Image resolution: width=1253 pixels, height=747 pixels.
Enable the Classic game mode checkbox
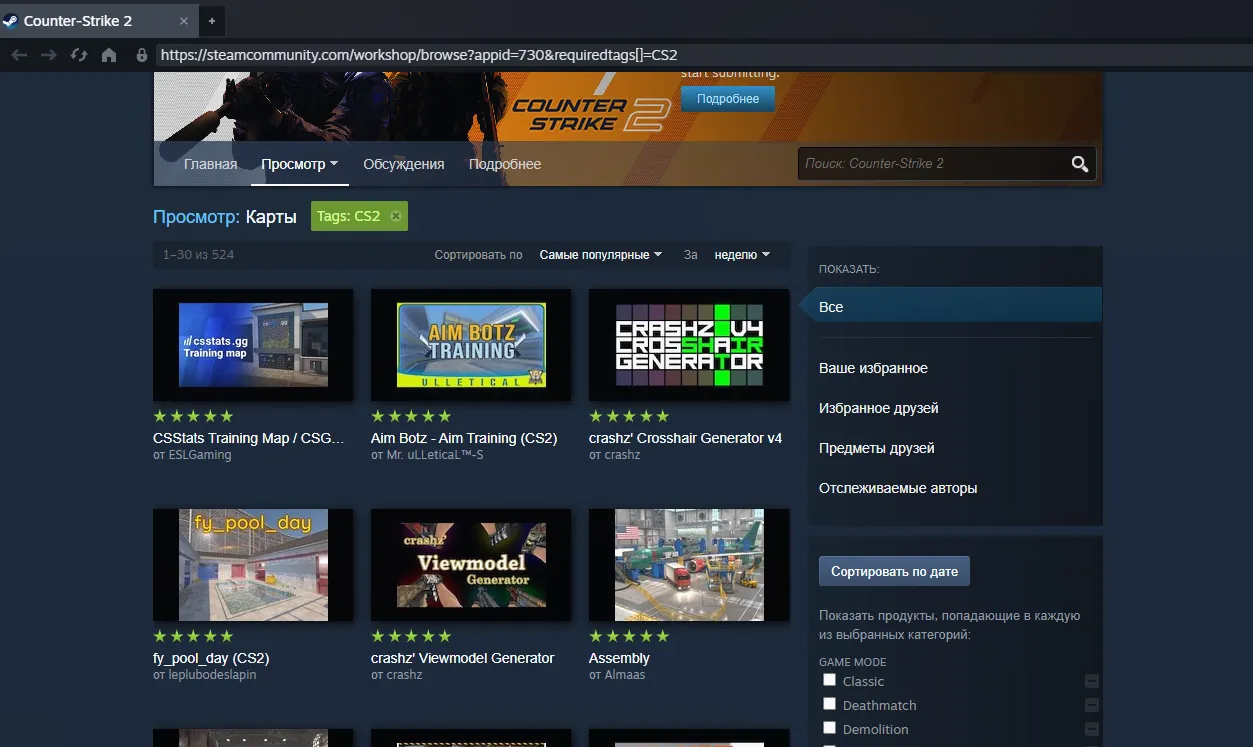(829, 680)
